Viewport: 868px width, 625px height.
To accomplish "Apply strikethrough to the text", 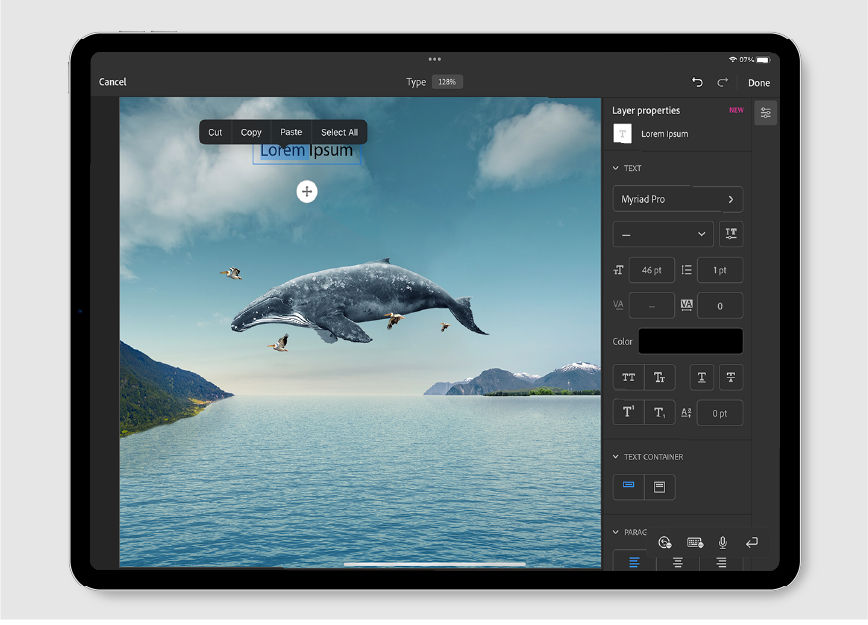I will click(x=731, y=377).
